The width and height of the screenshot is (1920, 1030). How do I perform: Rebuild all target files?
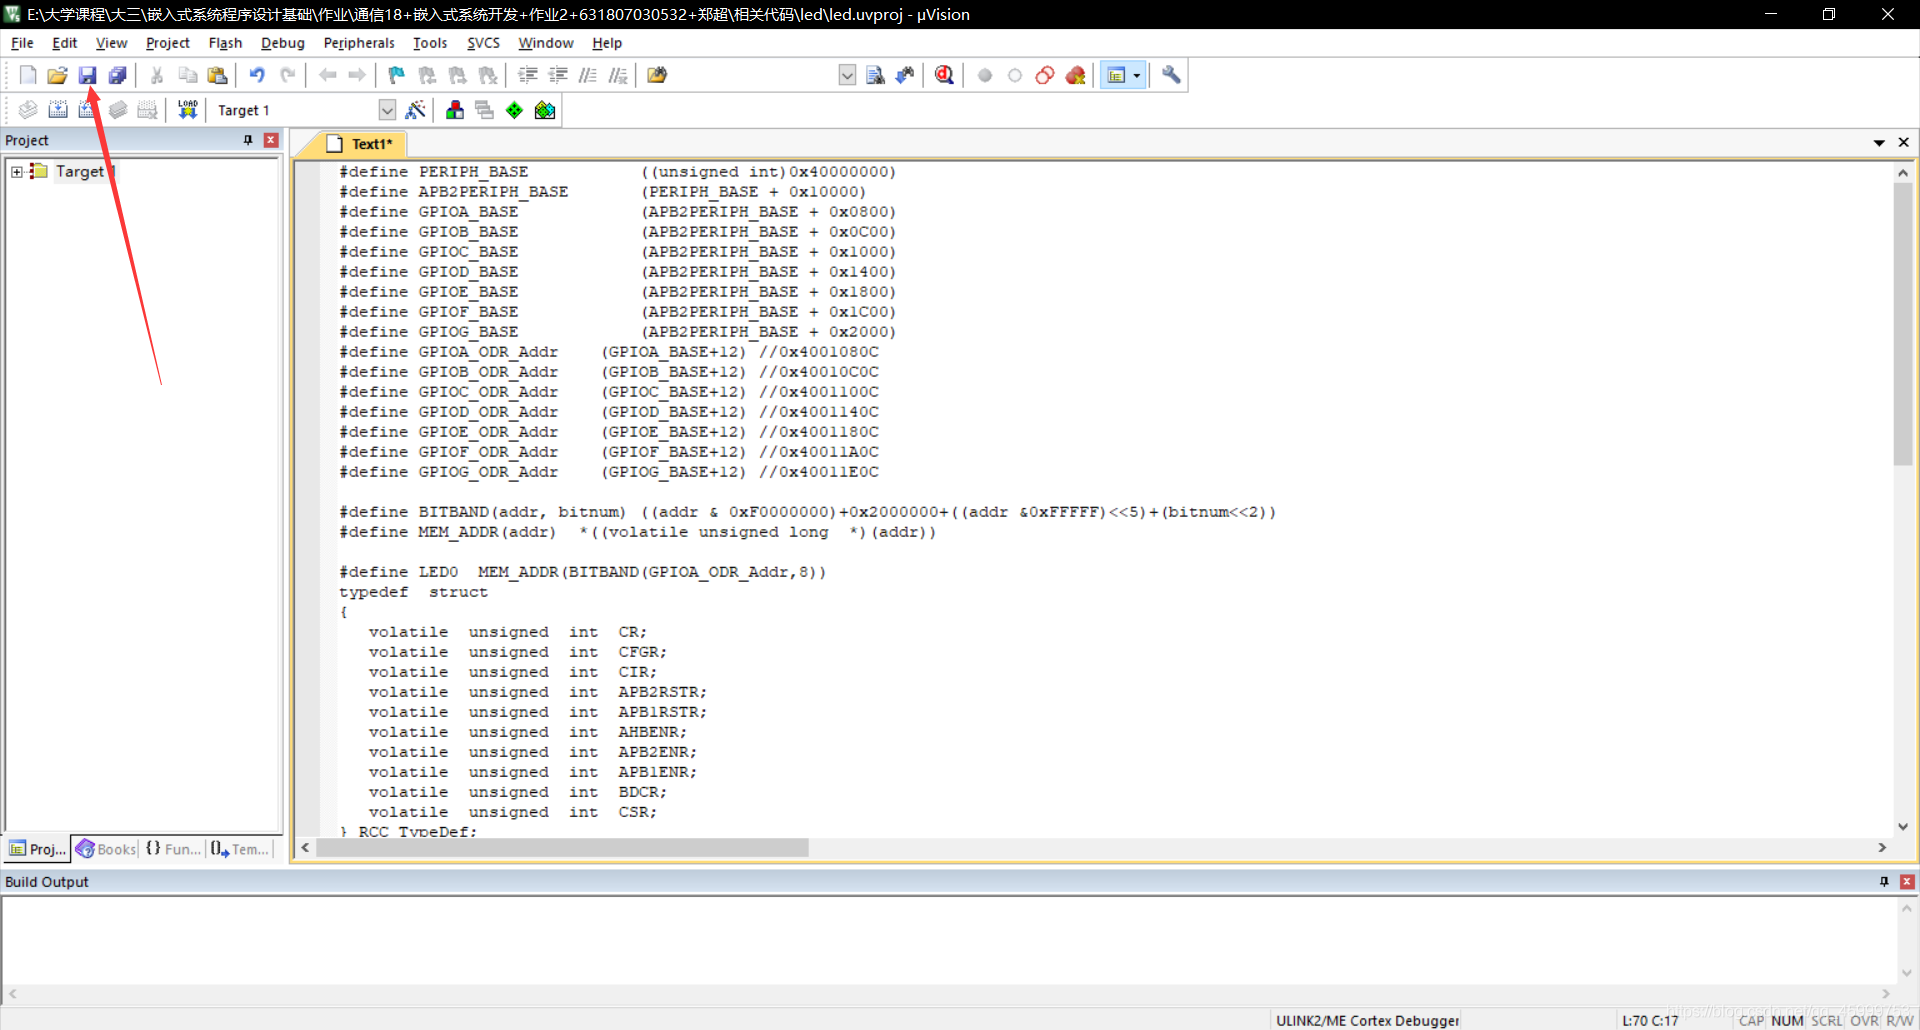88,110
